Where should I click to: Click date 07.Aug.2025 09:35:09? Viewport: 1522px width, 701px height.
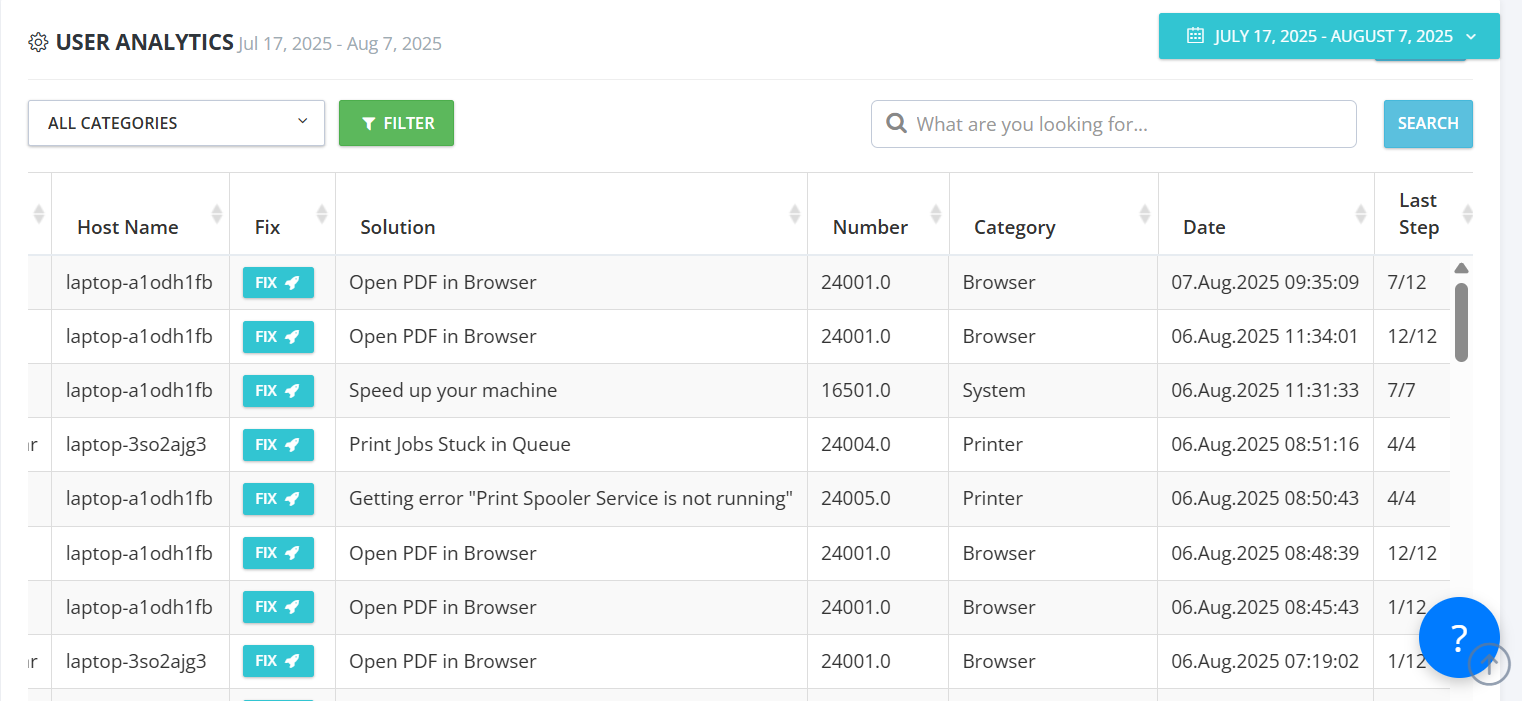coord(1265,283)
